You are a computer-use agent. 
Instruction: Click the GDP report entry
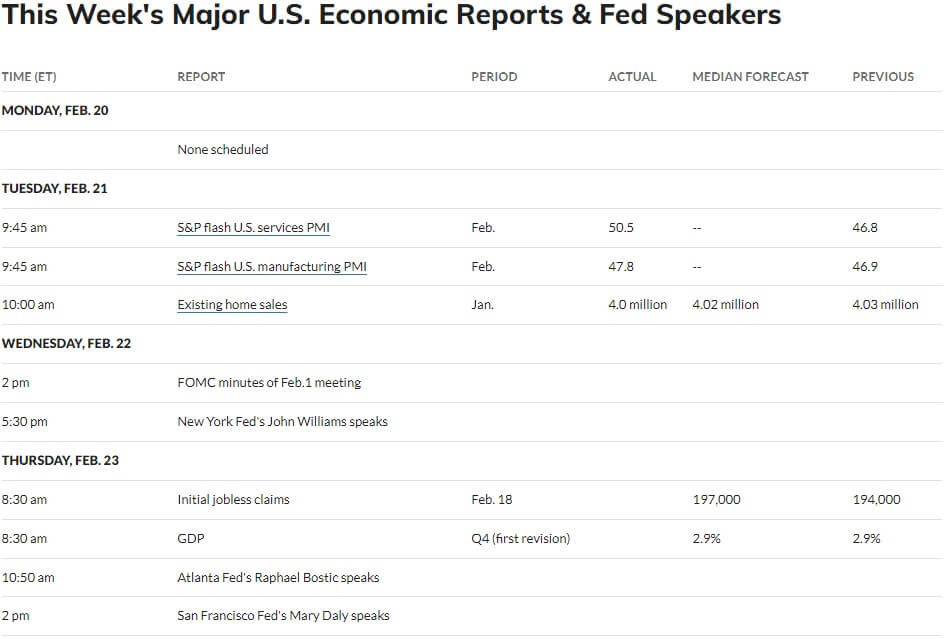pos(191,538)
